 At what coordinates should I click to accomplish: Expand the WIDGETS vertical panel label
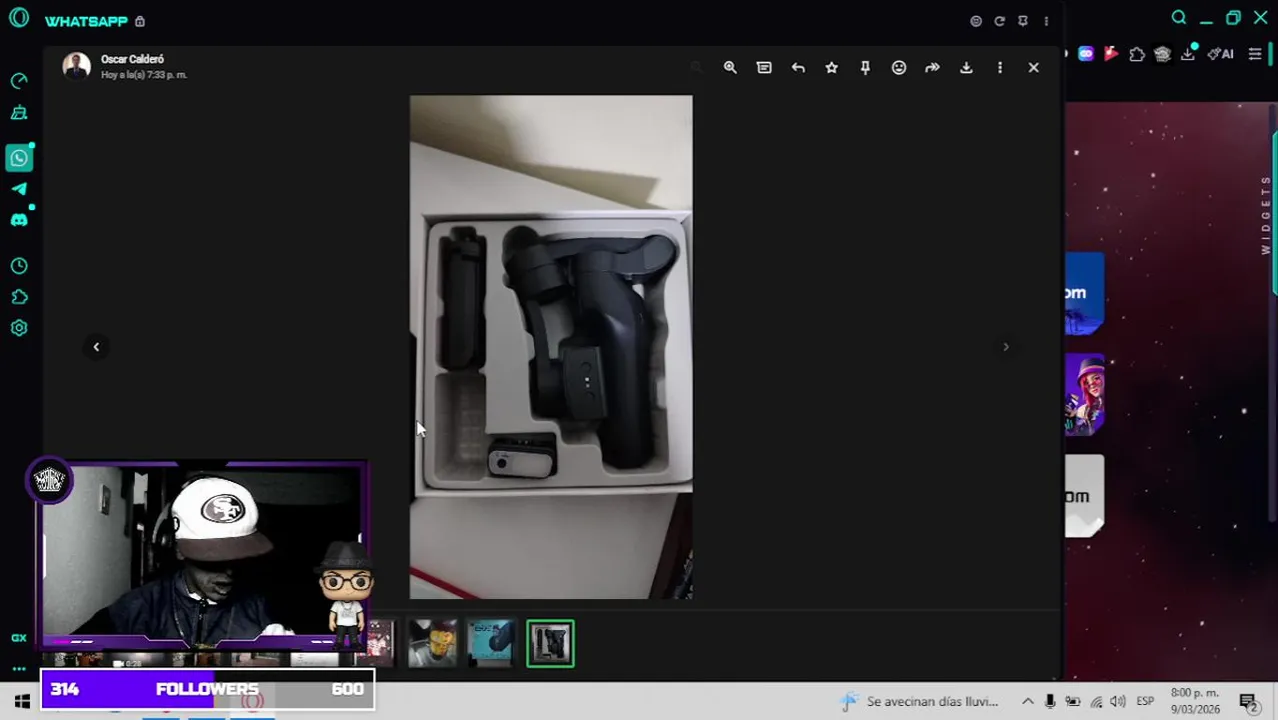[1266, 215]
